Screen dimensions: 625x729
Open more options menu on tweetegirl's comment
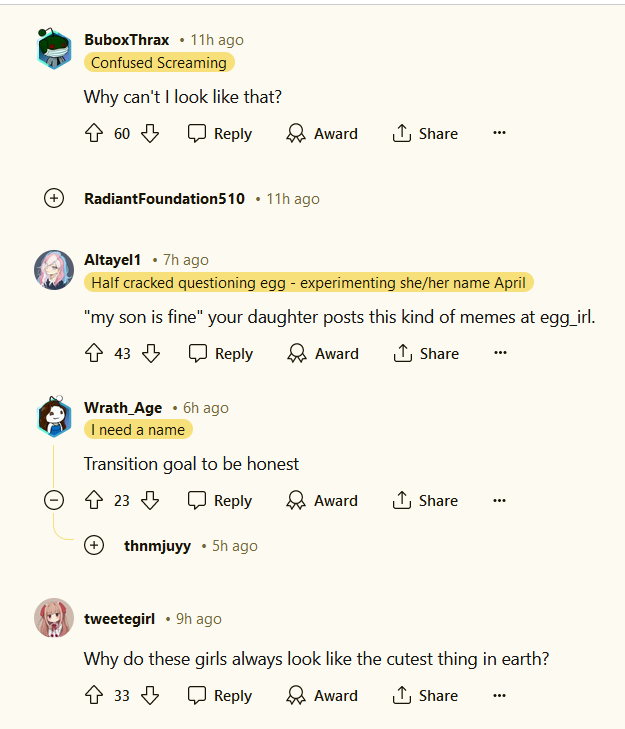coord(500,696)
